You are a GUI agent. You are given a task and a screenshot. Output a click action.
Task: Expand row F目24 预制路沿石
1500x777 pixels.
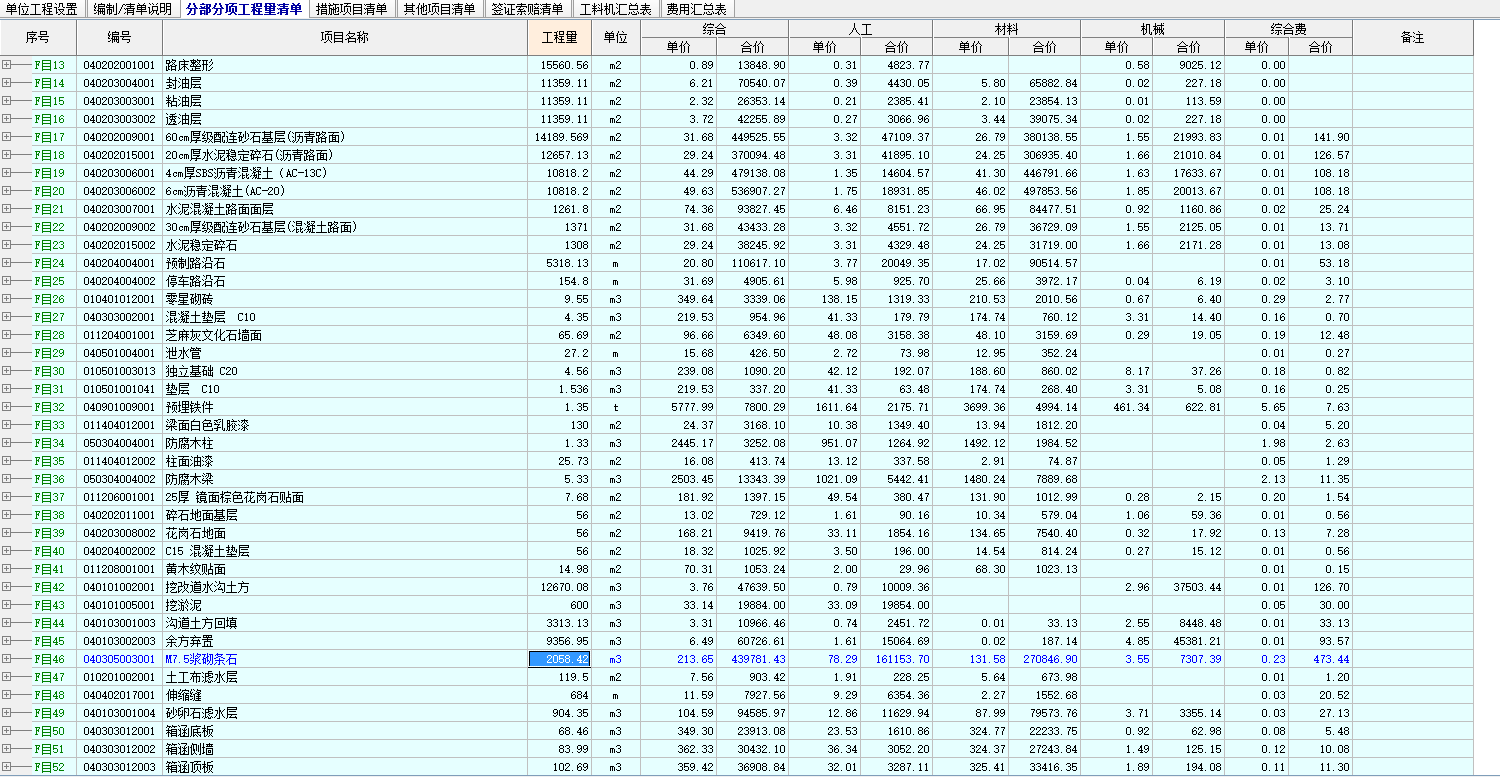tap(6, 263)
